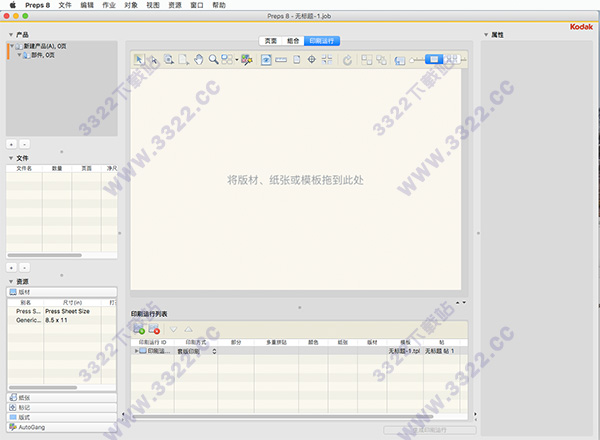
Task: Click the move down triangle in press run list
Action: 173,329
